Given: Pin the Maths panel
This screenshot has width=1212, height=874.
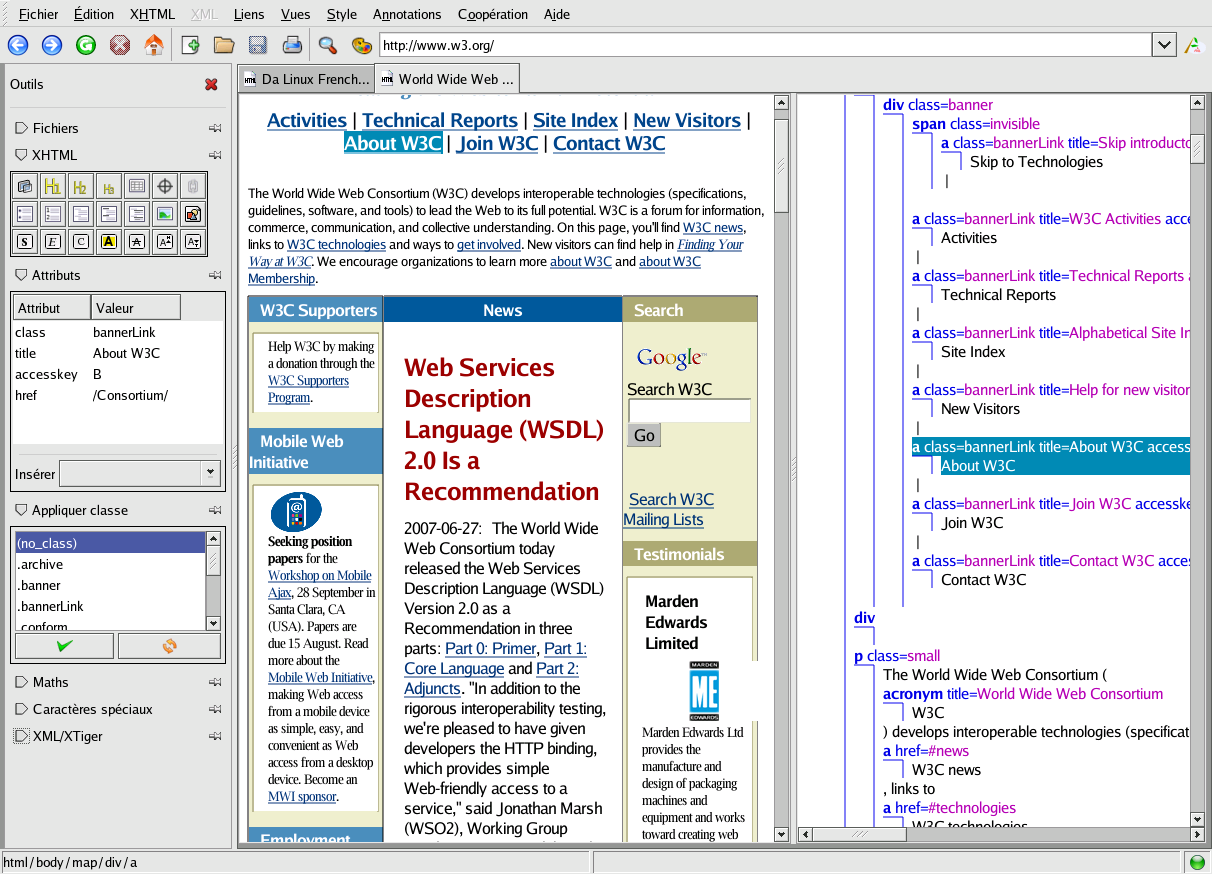Looking at the screenshot, I should (214, 682).
